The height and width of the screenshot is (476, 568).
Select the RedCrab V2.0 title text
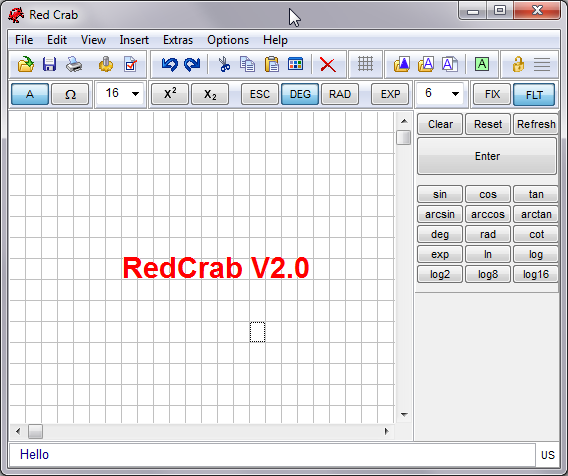coord(216,268)
